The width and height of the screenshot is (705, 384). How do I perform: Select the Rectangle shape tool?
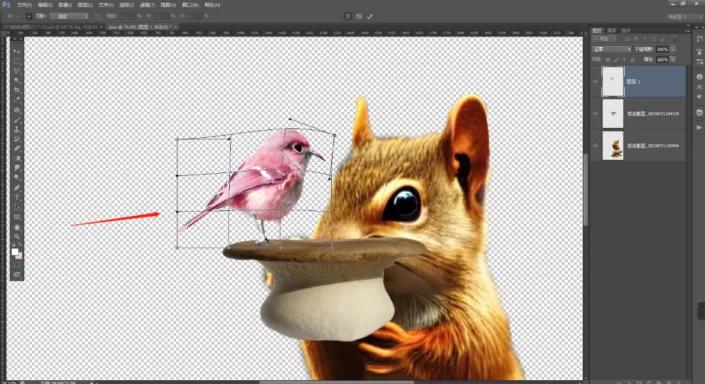17,217
